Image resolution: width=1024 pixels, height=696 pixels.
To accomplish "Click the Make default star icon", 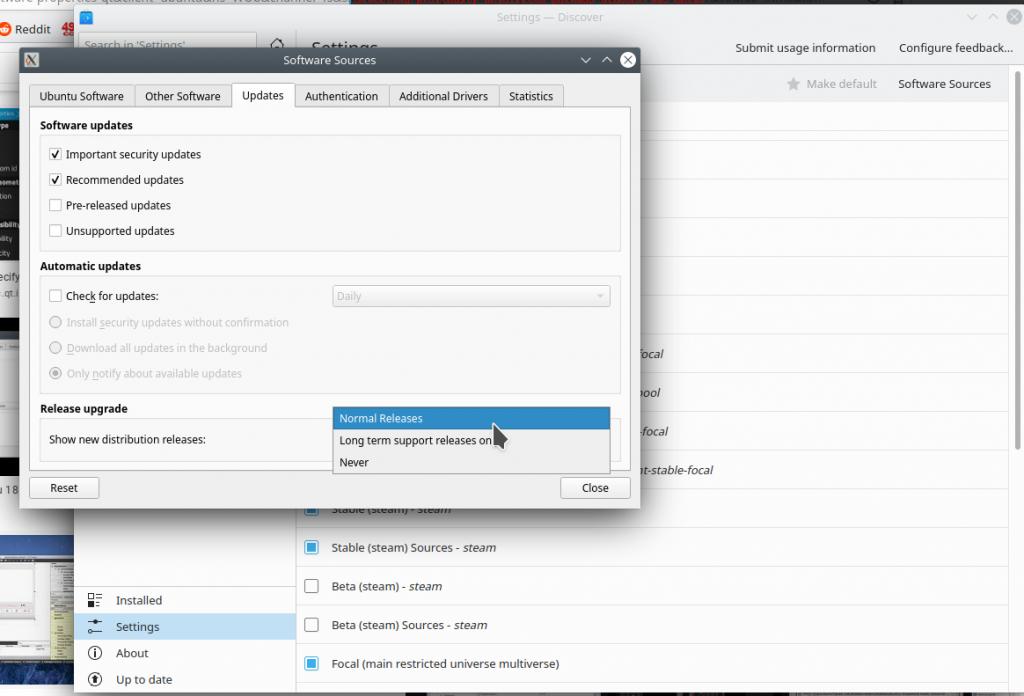I will pos(794,84).
